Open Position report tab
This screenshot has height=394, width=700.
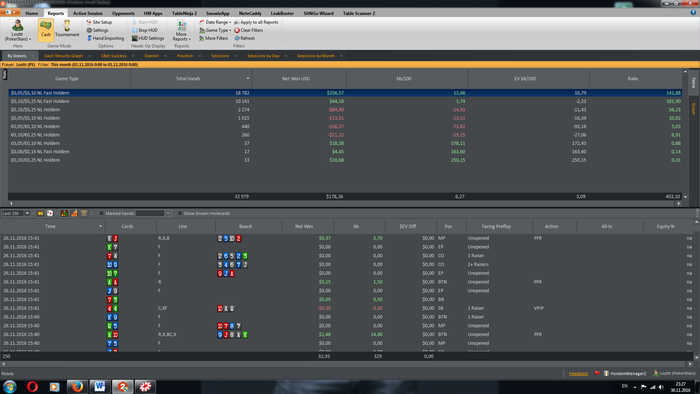(185, 56)
